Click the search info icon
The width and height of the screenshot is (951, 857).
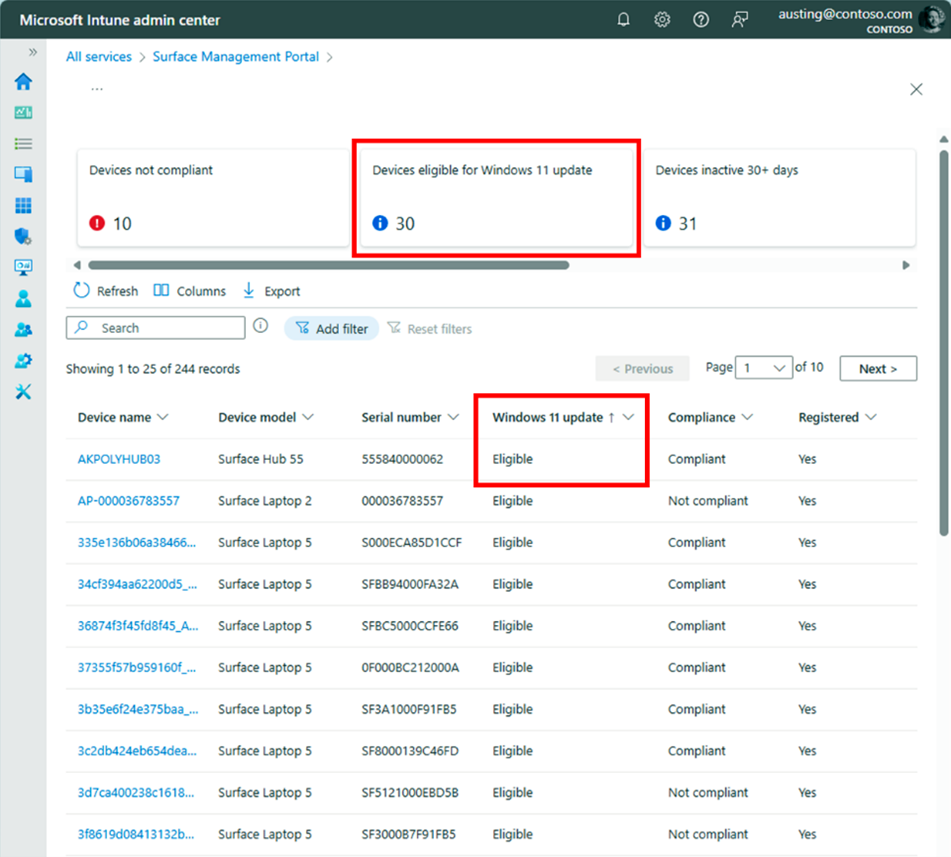coord(260,326)
